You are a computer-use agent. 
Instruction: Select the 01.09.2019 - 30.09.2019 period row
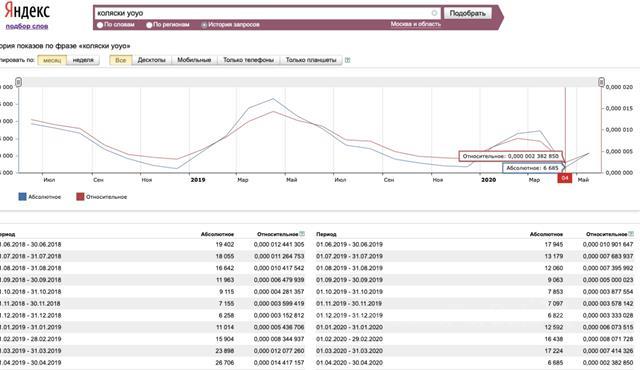point(475,280)
